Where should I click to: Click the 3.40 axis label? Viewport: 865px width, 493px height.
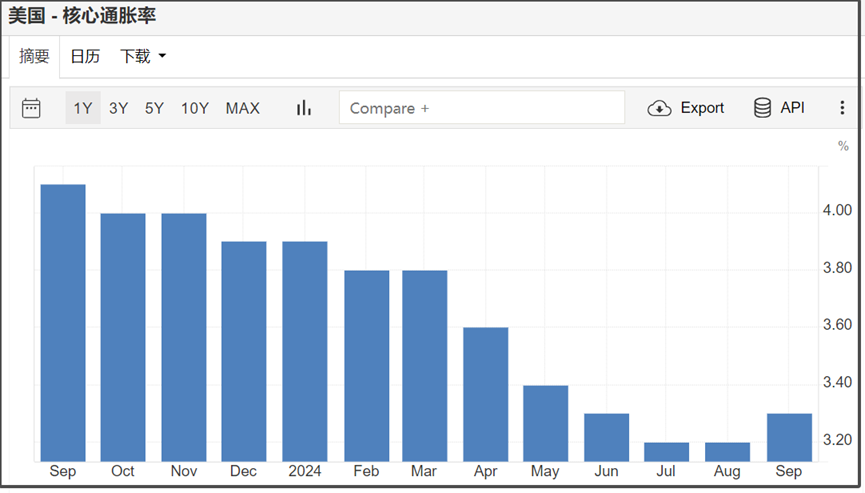click(x=837, y=382)
